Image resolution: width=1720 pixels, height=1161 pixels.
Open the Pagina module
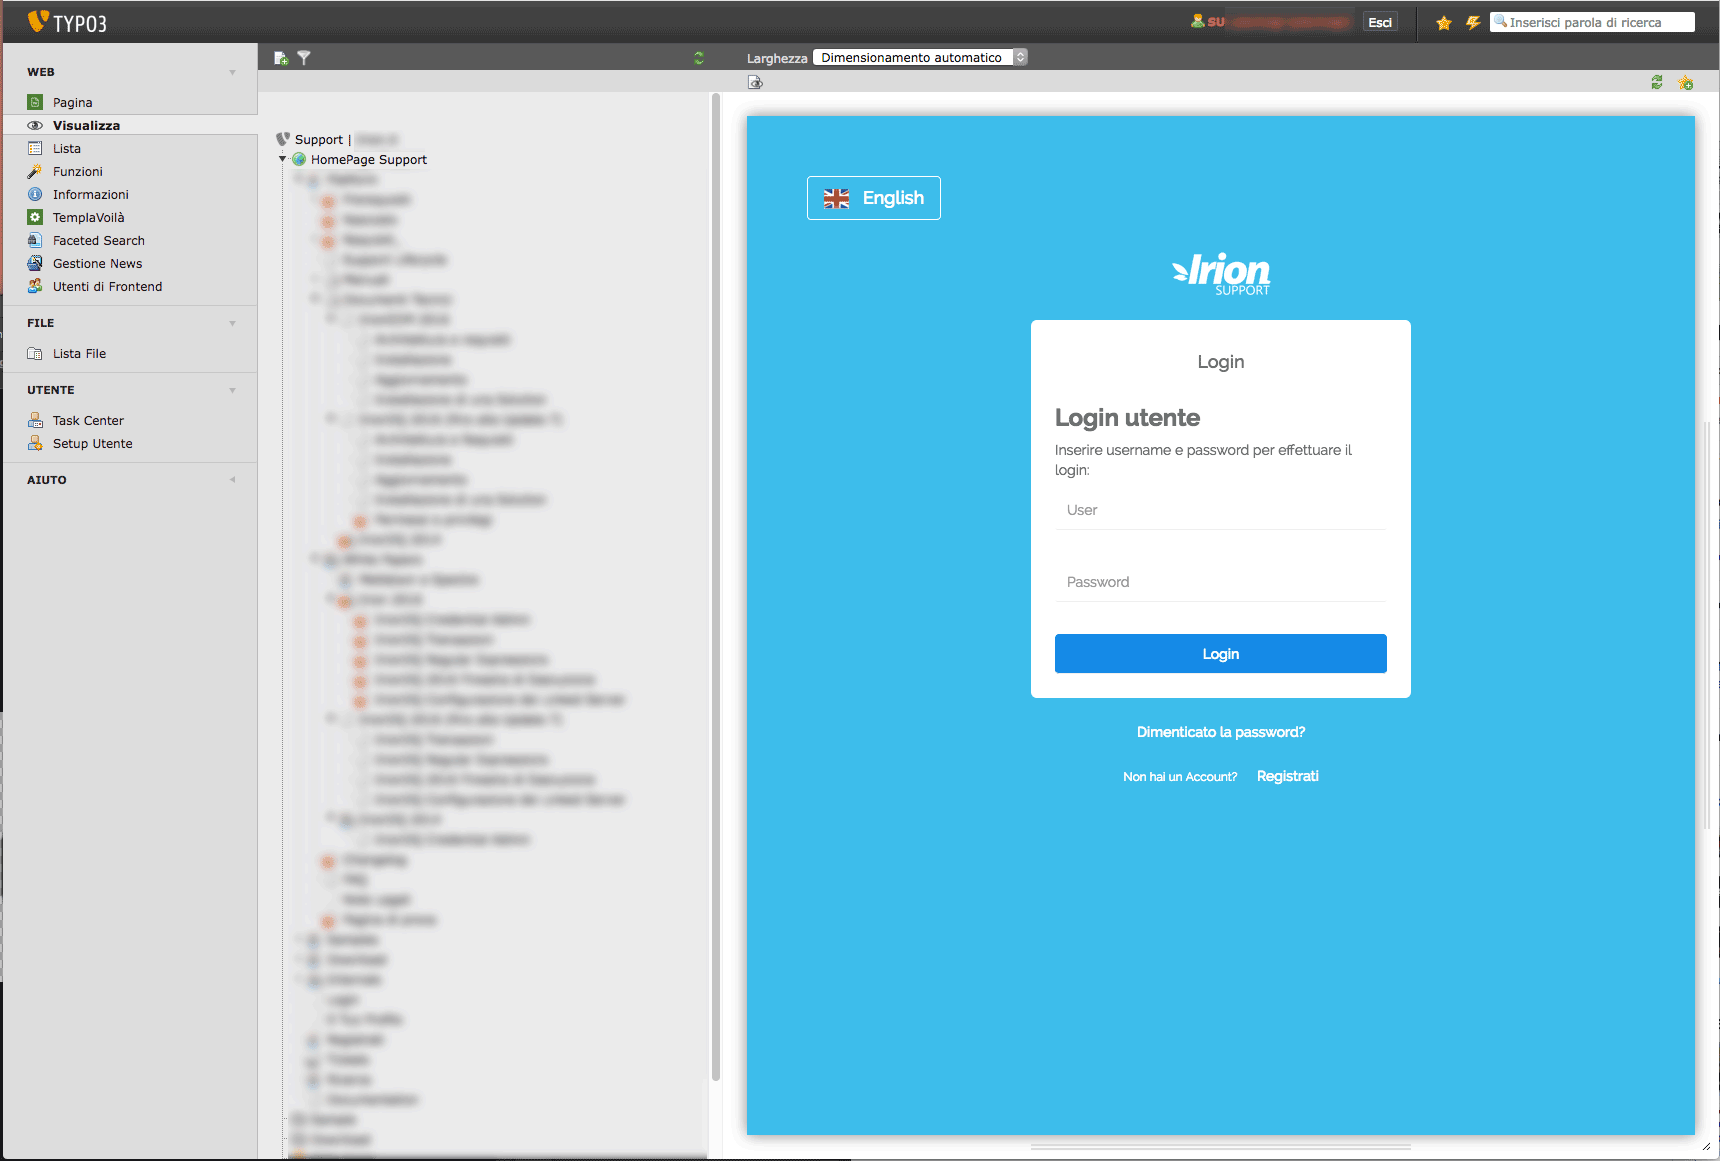pyautogui.click(x=72, y=102)
